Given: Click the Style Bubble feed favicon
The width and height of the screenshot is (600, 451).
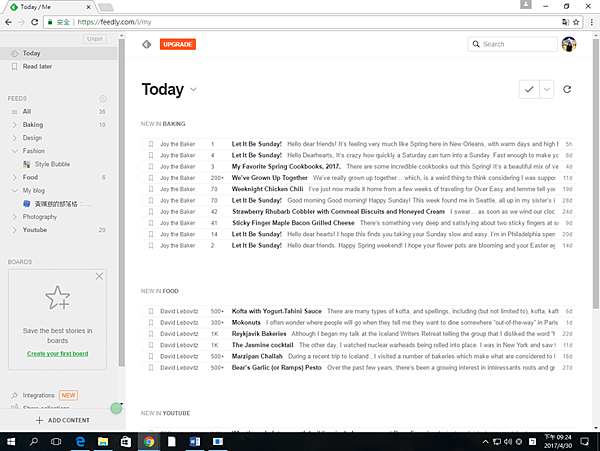Looking at the screenshot, I should 27,164.
